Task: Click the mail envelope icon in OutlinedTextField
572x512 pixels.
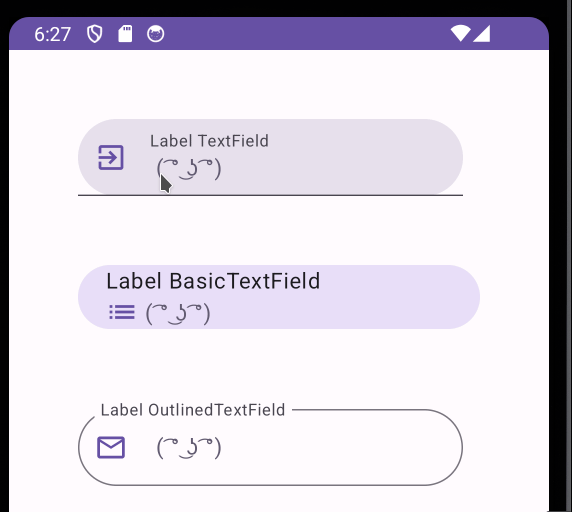Action: (x=111, y=447)
